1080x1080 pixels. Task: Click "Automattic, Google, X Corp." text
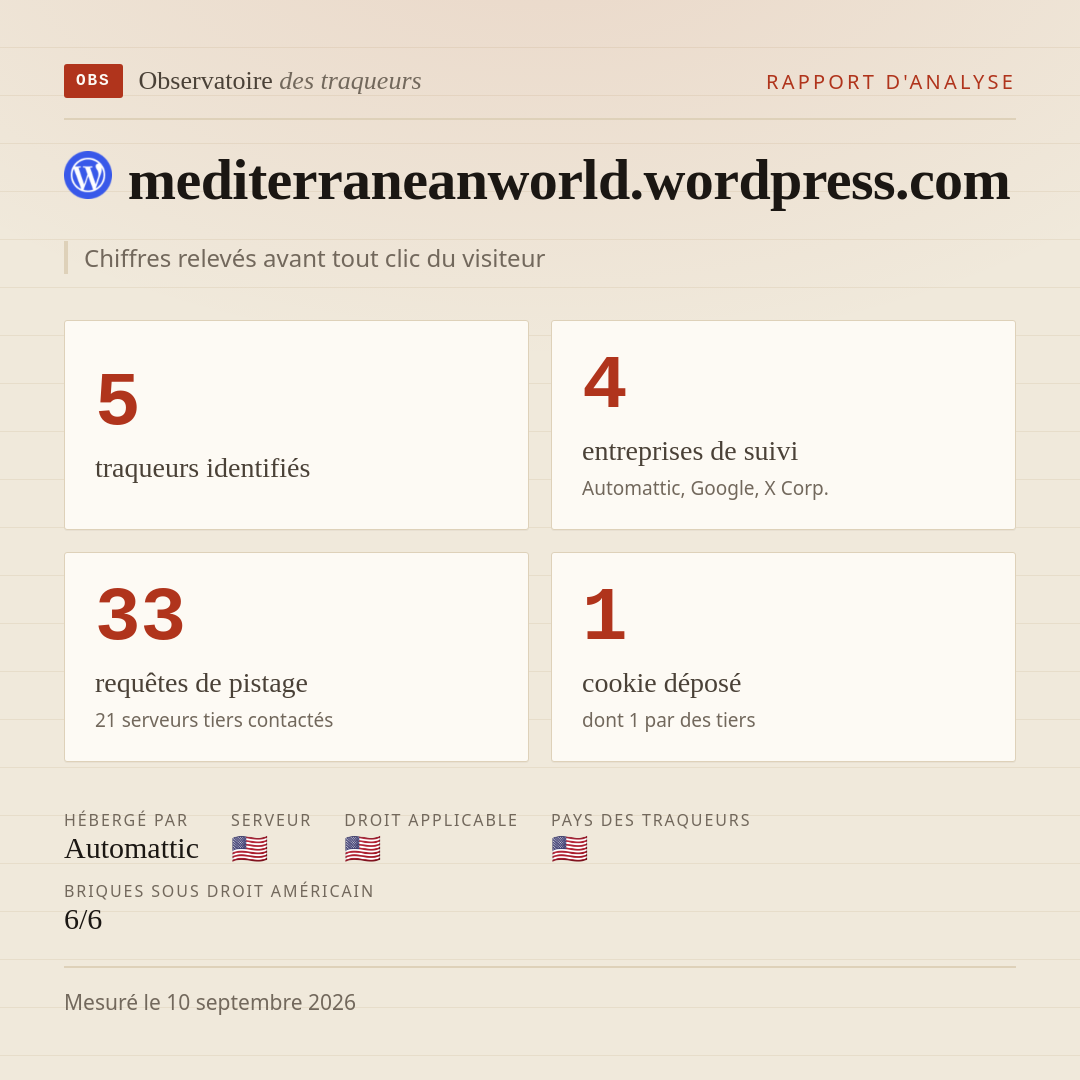pos(705,488)
